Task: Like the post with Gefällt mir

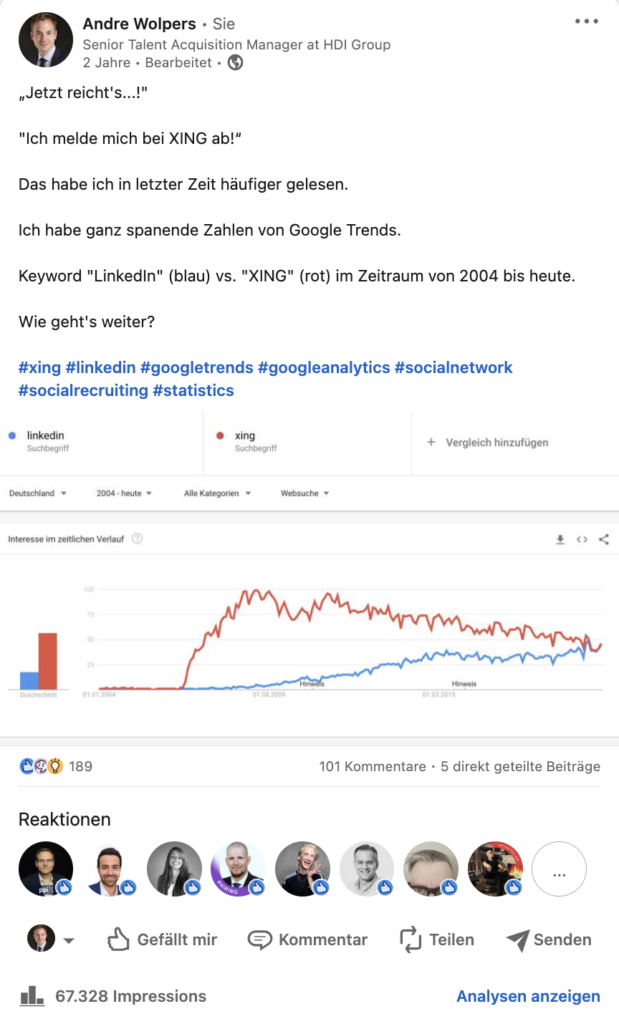Action: [162, 940]
